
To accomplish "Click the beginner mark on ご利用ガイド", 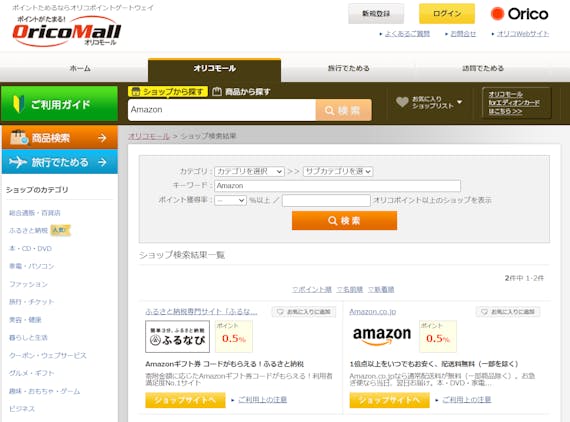I will [x=19, y=104].
